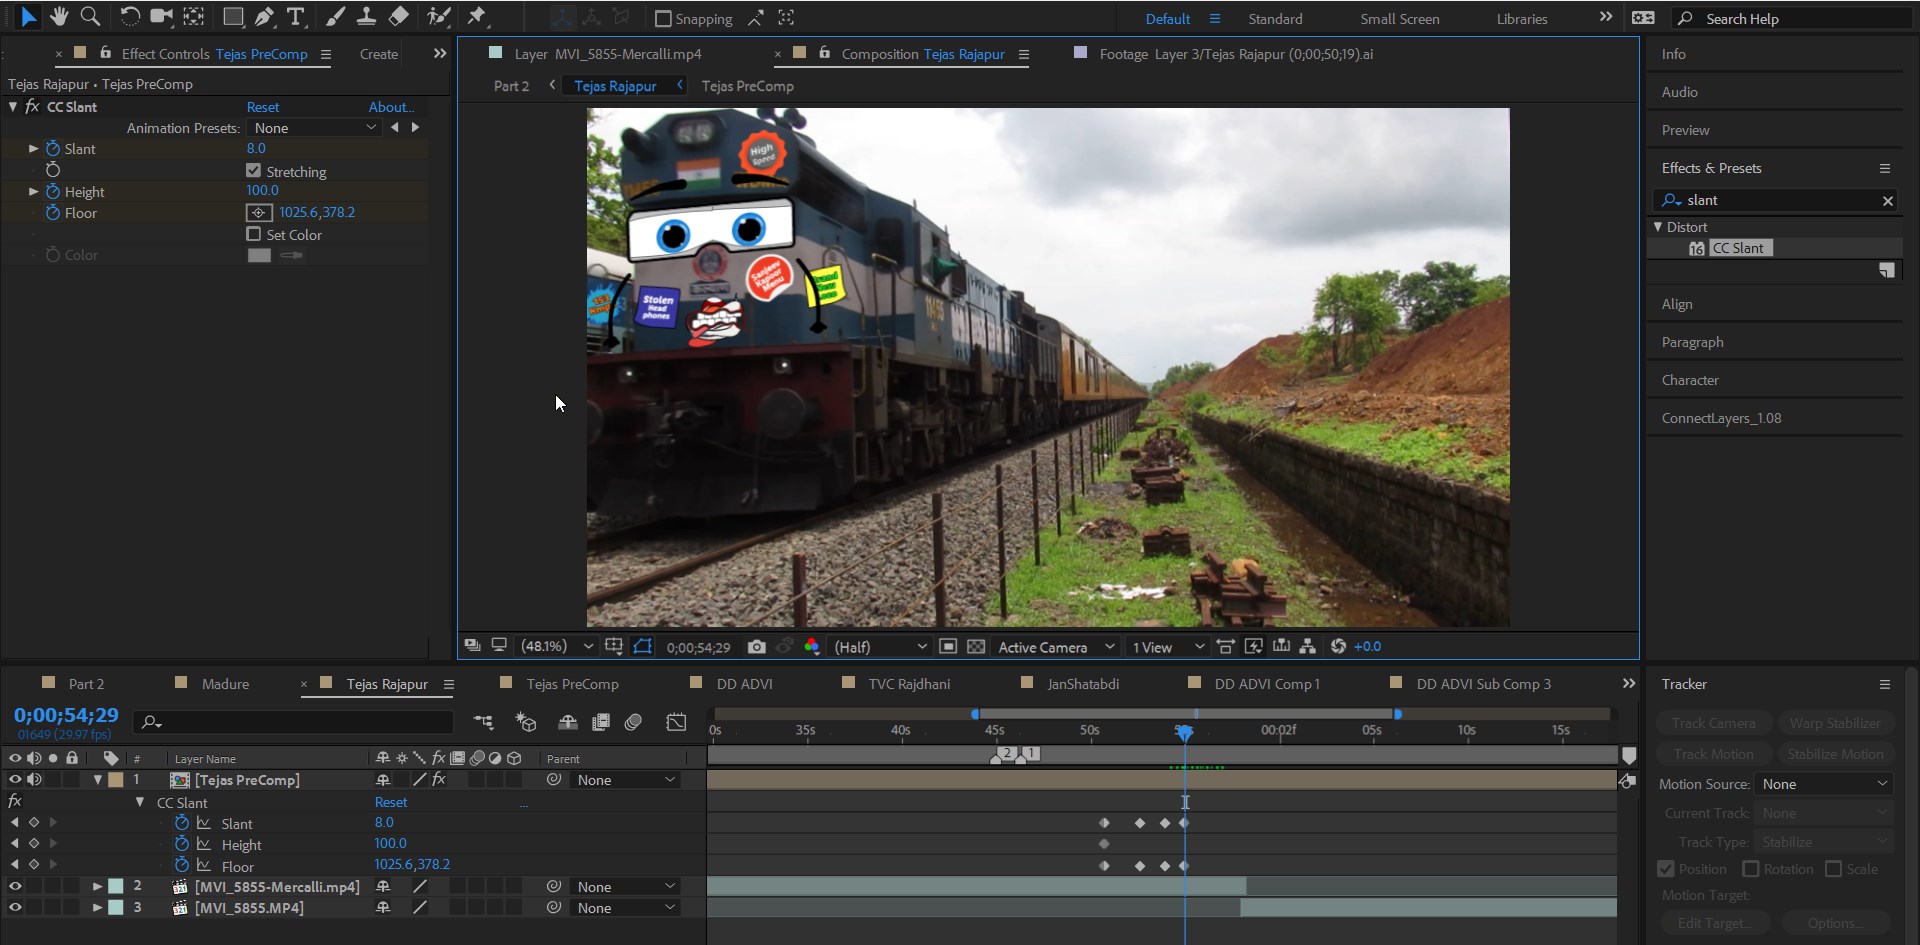Open the Animation Presets dropdown

point(314,128)
